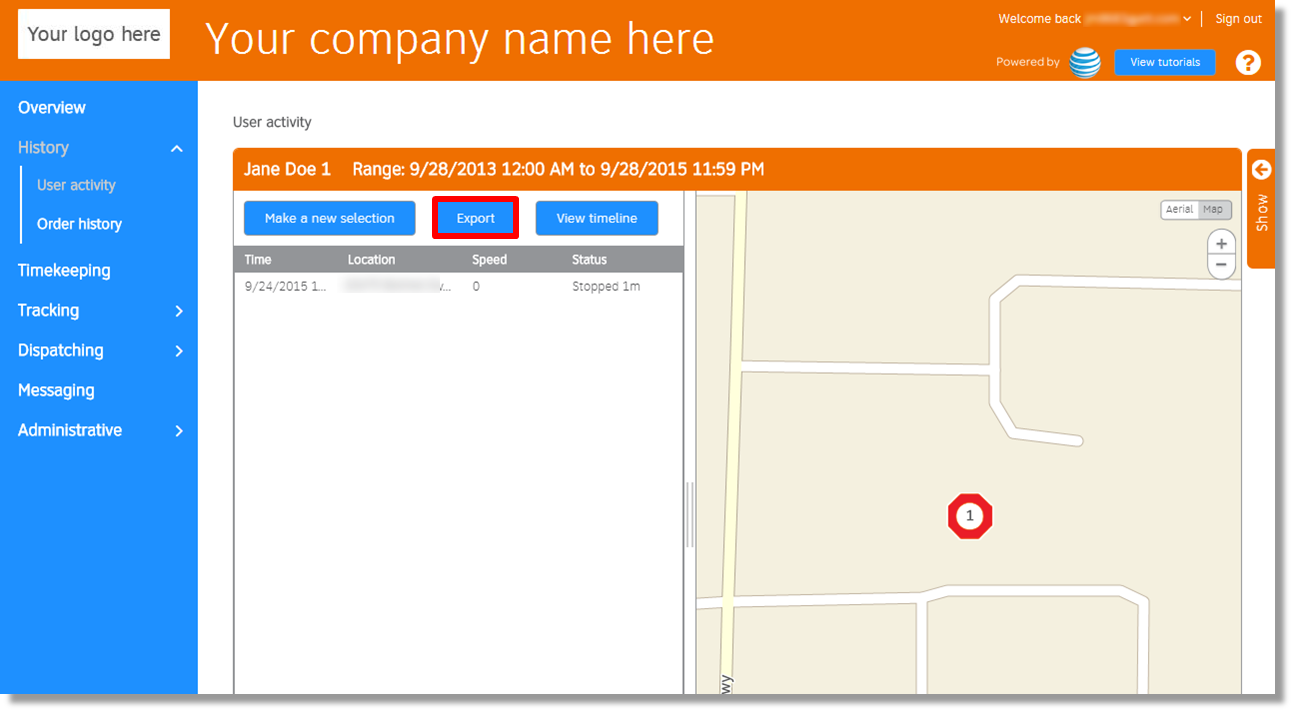Select the Messaging section icon
1293x712 pixels.
55,390
